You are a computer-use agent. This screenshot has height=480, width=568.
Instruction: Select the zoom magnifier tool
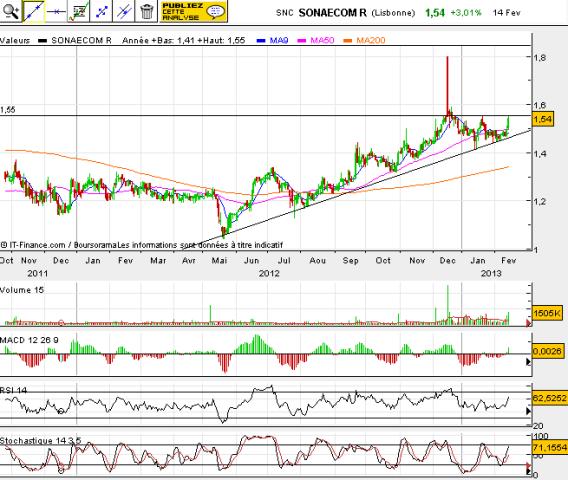point(10,12)
